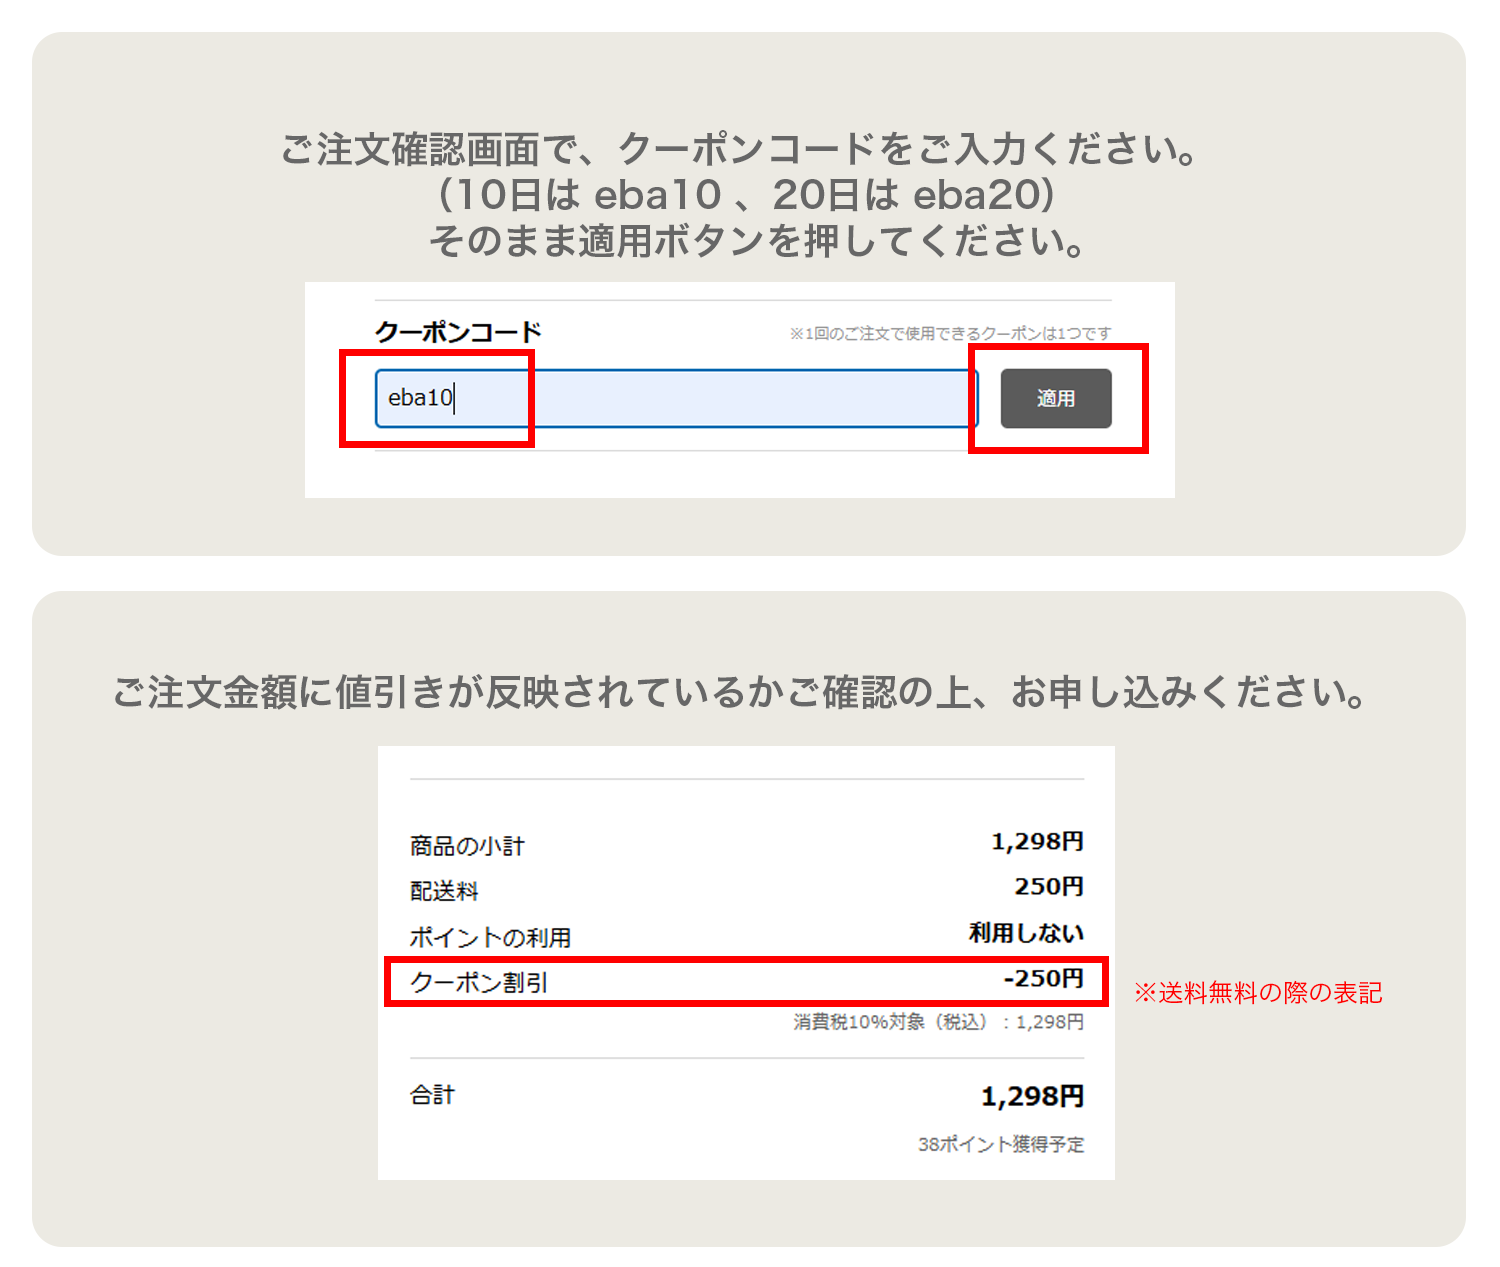
Task: Select the ポイントの利用 label
Action: [x=490, y=937]
